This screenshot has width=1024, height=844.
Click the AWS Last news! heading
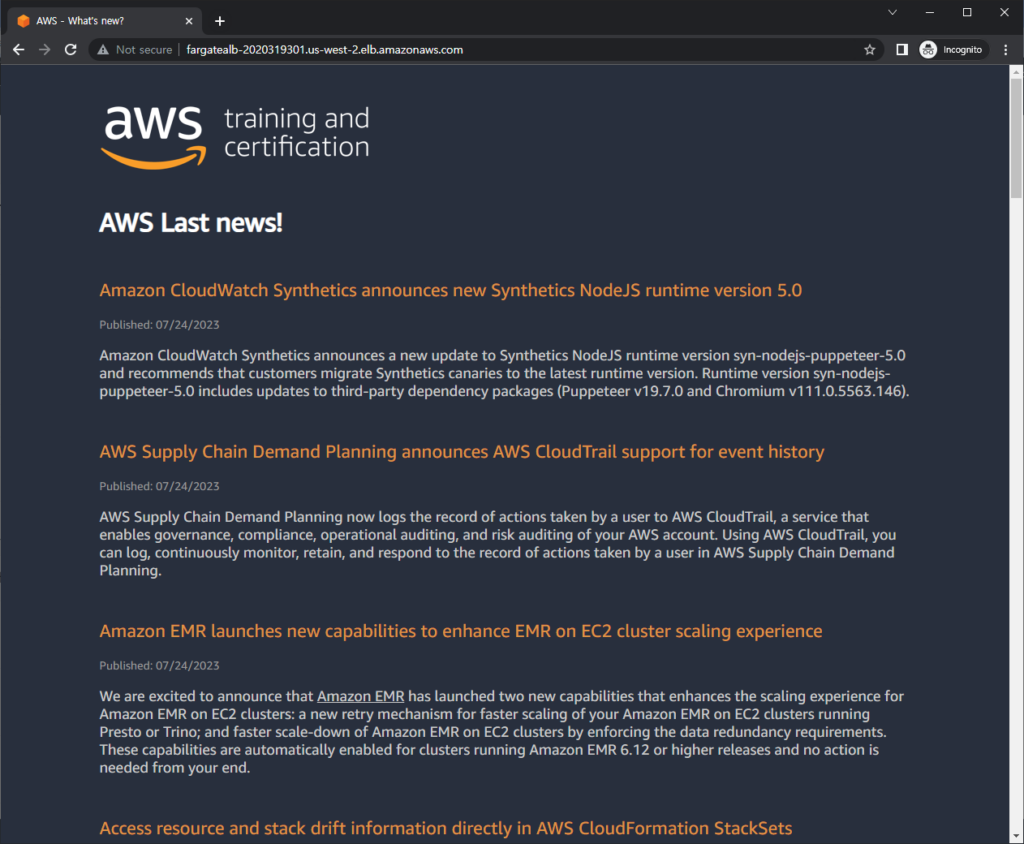pyautogui.click(x=191, y=223)
